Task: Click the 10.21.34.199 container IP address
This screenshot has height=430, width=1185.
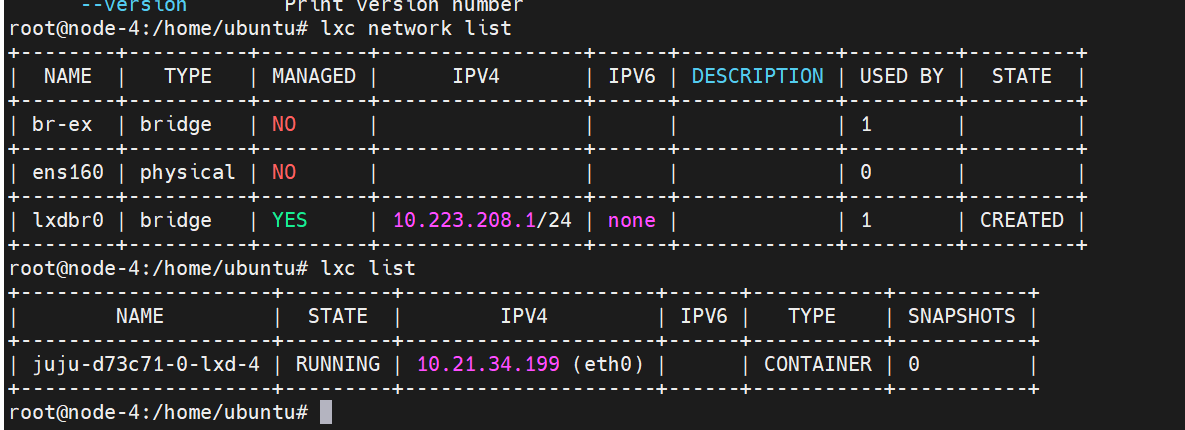Action: point(488,364)
